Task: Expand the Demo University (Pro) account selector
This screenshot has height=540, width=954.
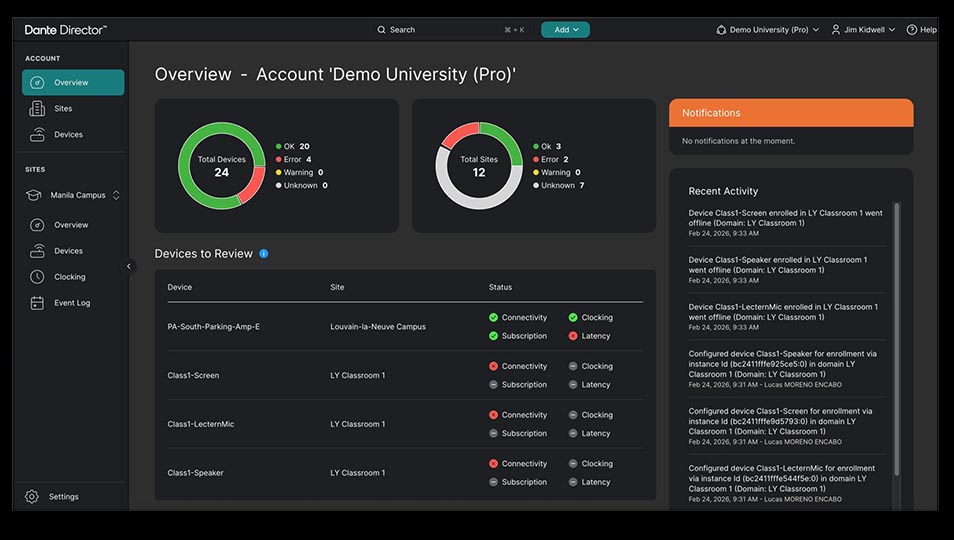Action: [x=768, y=30]
